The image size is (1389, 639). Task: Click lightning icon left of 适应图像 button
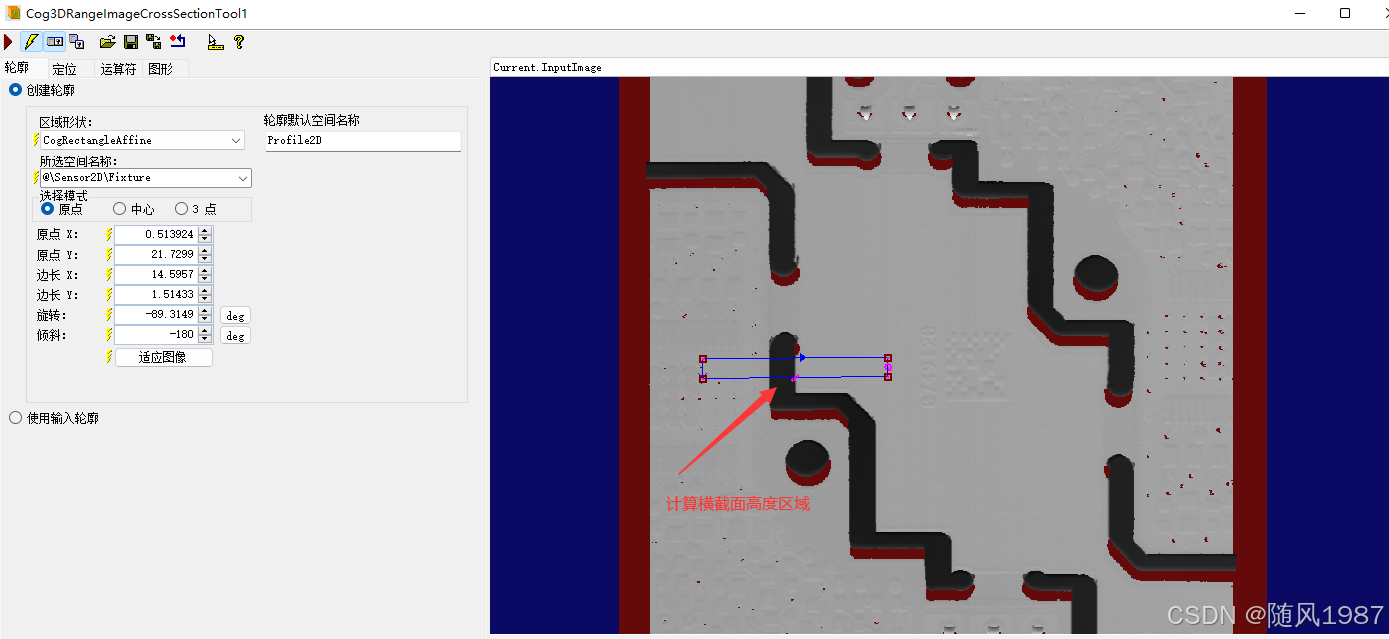[x=109, y=357]
